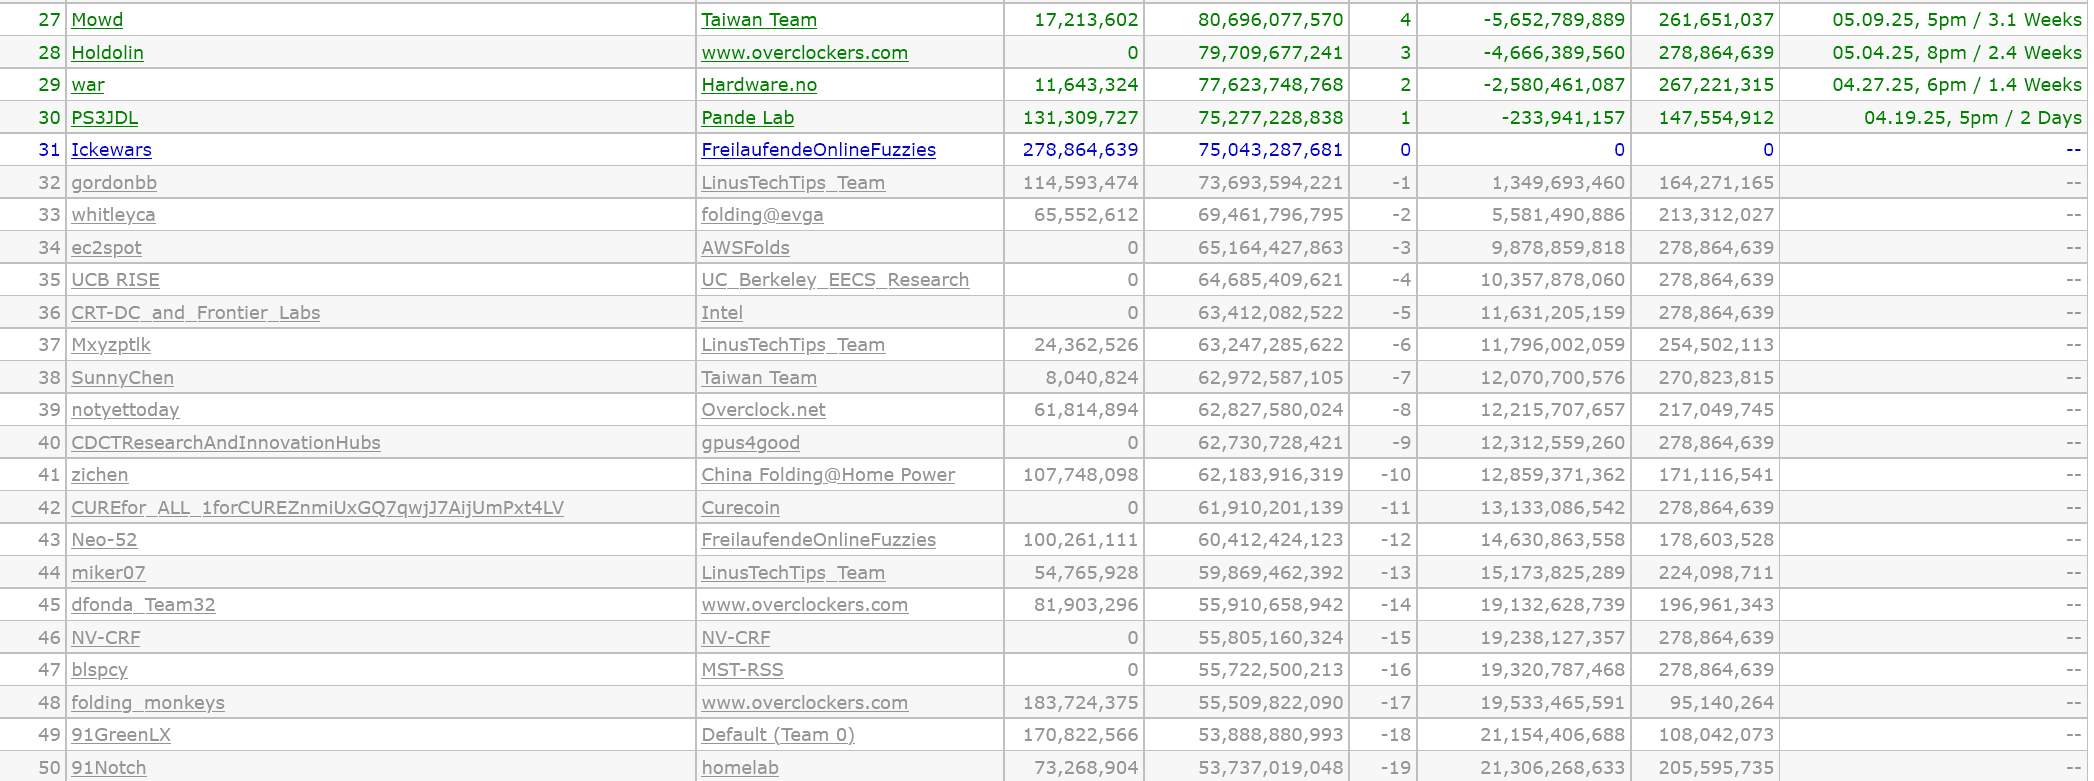2094x781 pixels.
Task: Open the Neo-52 user link
Action: (104, 540)
